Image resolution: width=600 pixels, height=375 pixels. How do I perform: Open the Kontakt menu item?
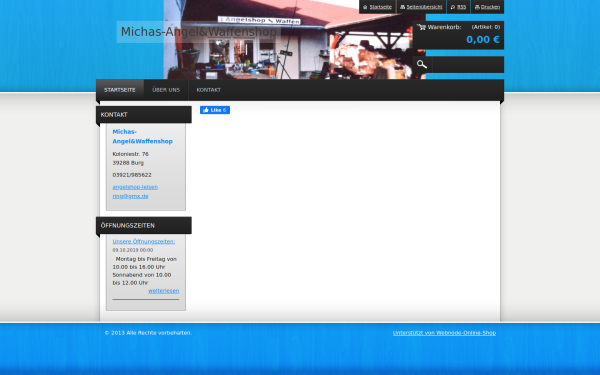click(x=209, y=90)
